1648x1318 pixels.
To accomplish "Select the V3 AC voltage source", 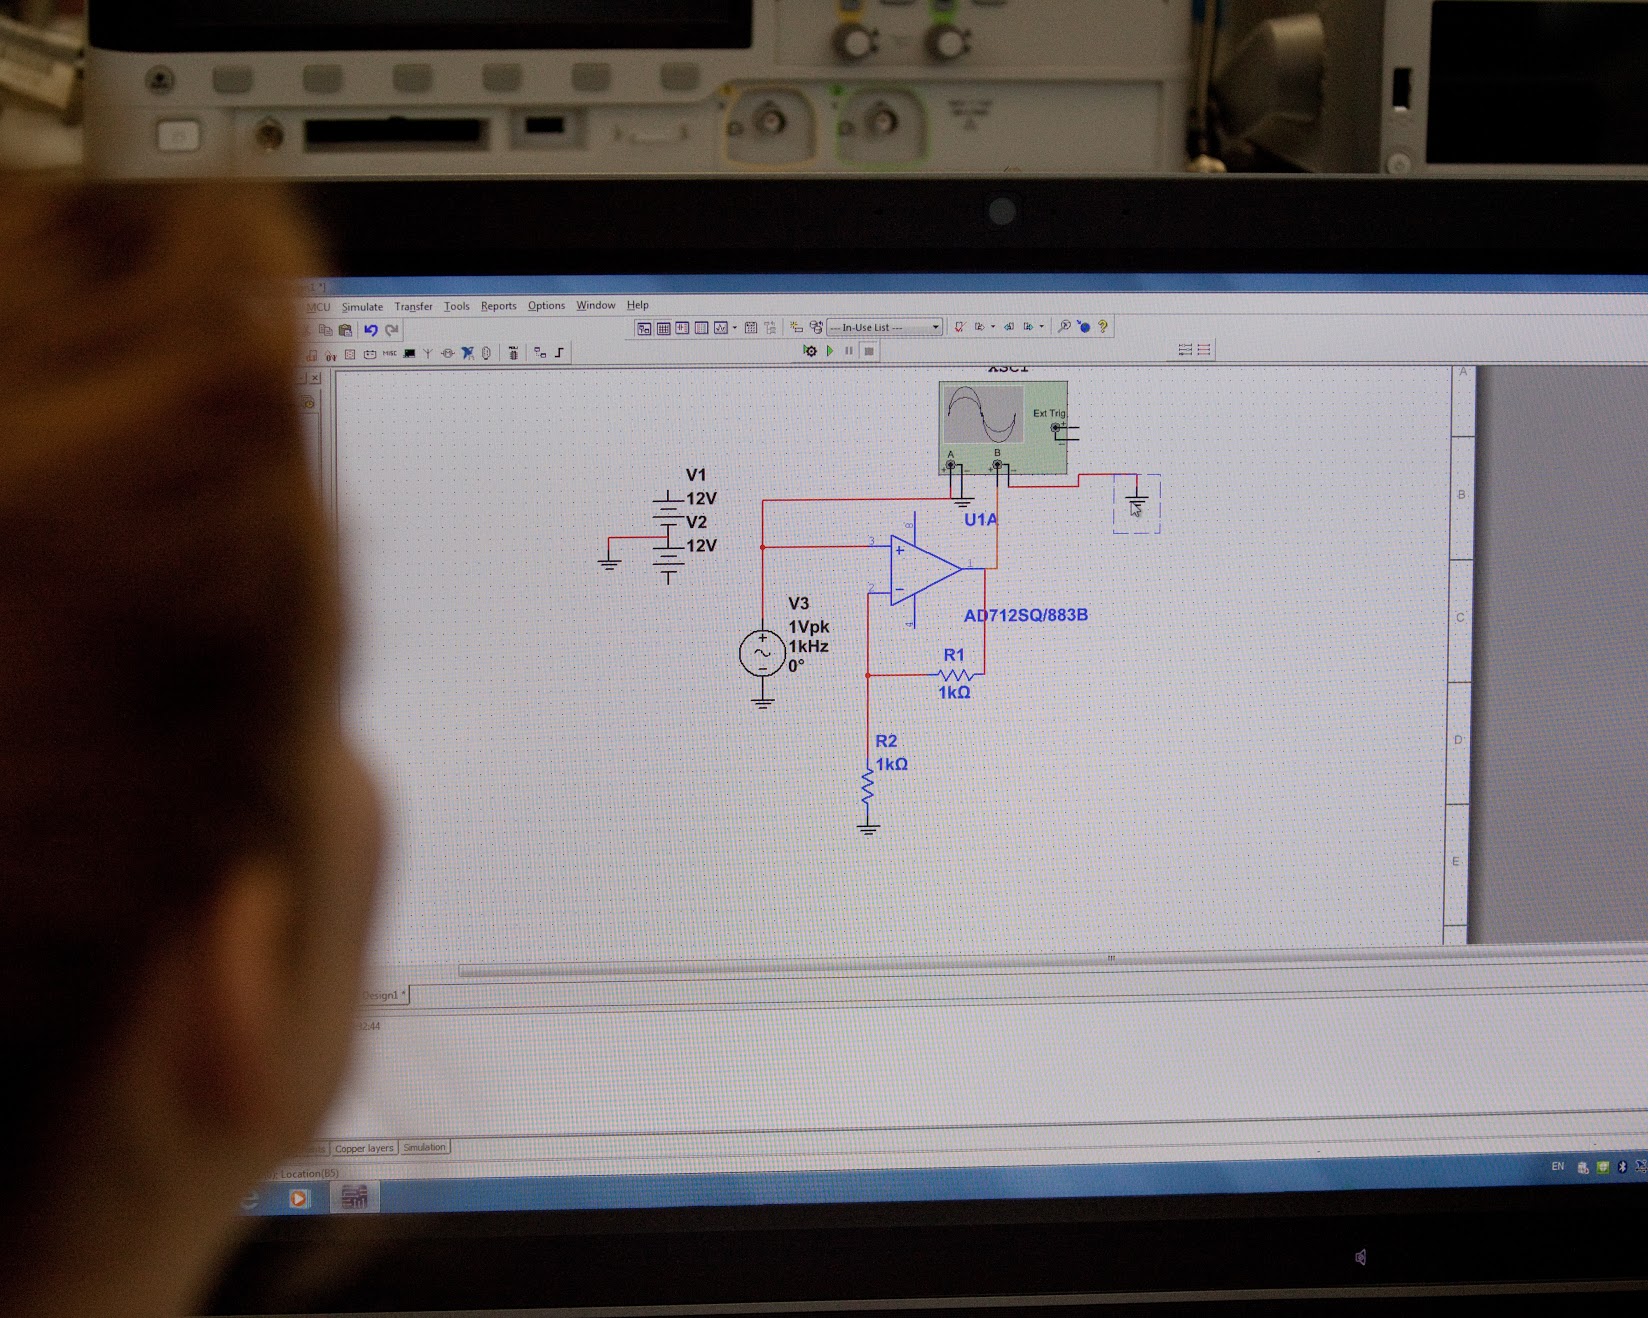I will coord(762,654).
